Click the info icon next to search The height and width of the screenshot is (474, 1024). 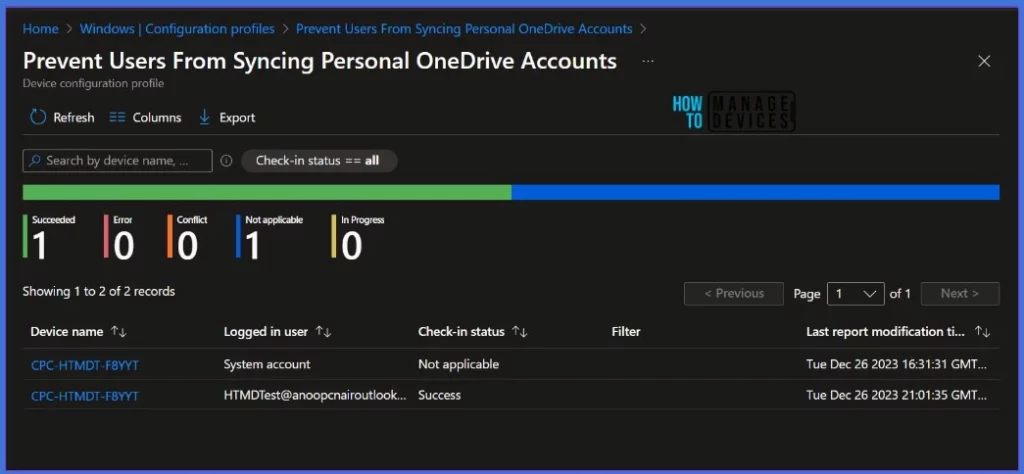point(226,161)
